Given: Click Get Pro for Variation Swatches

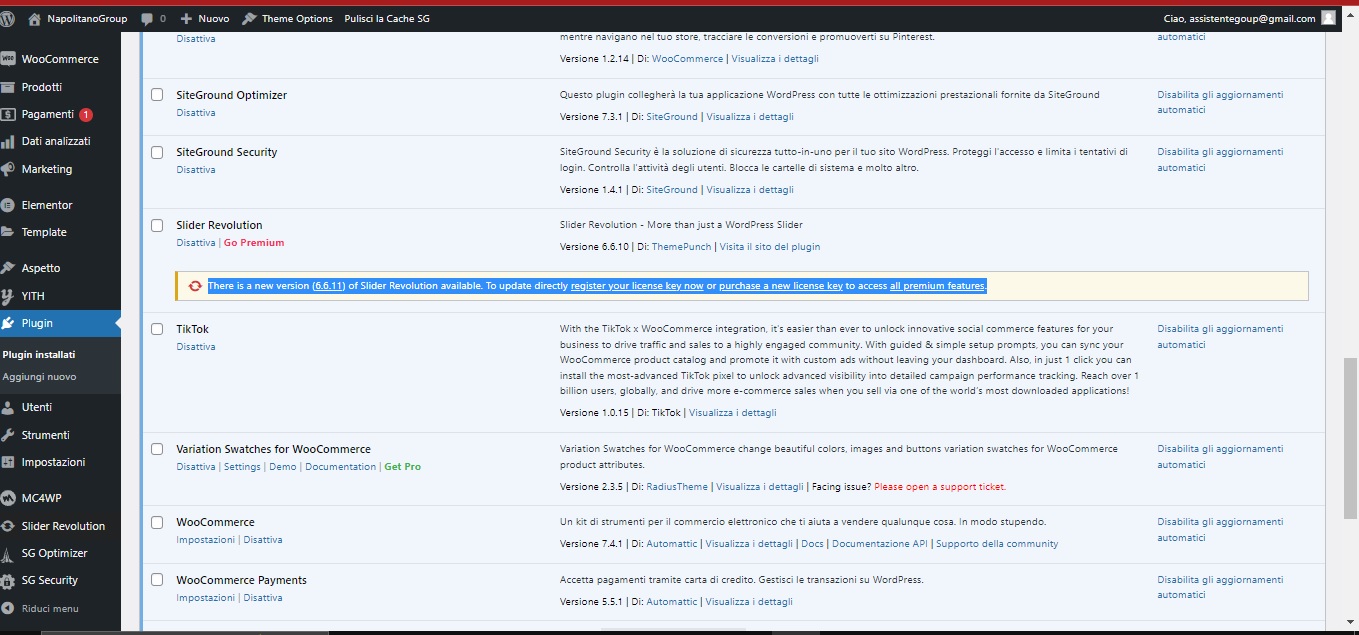Looking at the screenshot, I should tap(402, 467).
